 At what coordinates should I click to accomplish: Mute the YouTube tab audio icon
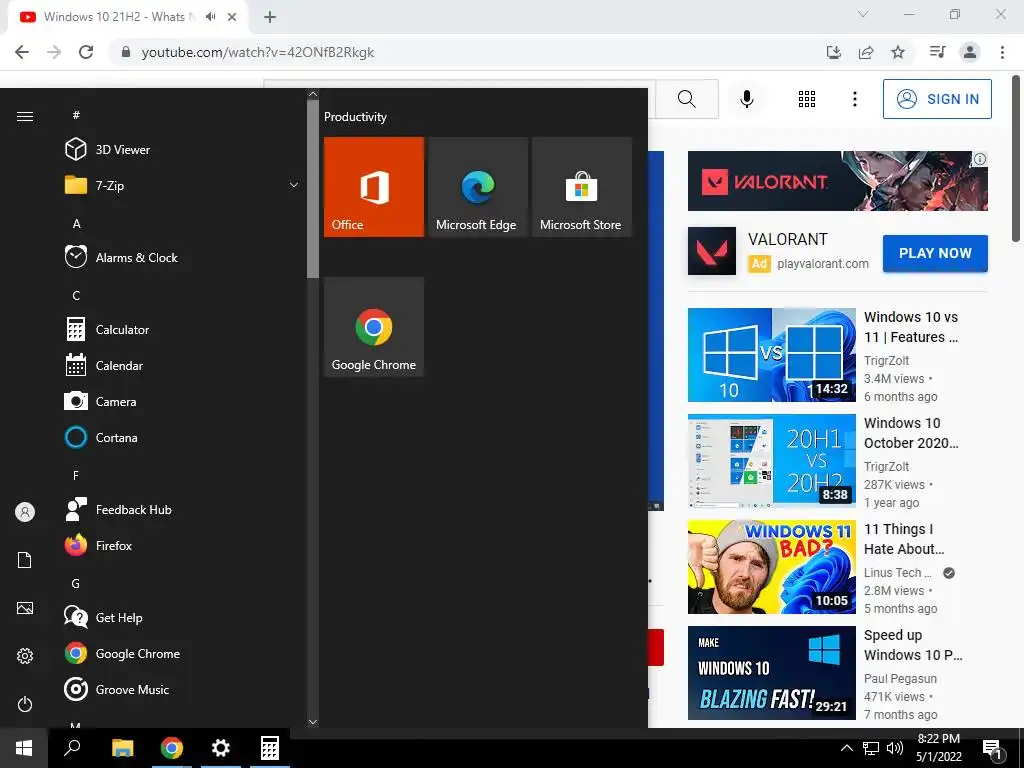pyautogui.click(x=210, y=17)
